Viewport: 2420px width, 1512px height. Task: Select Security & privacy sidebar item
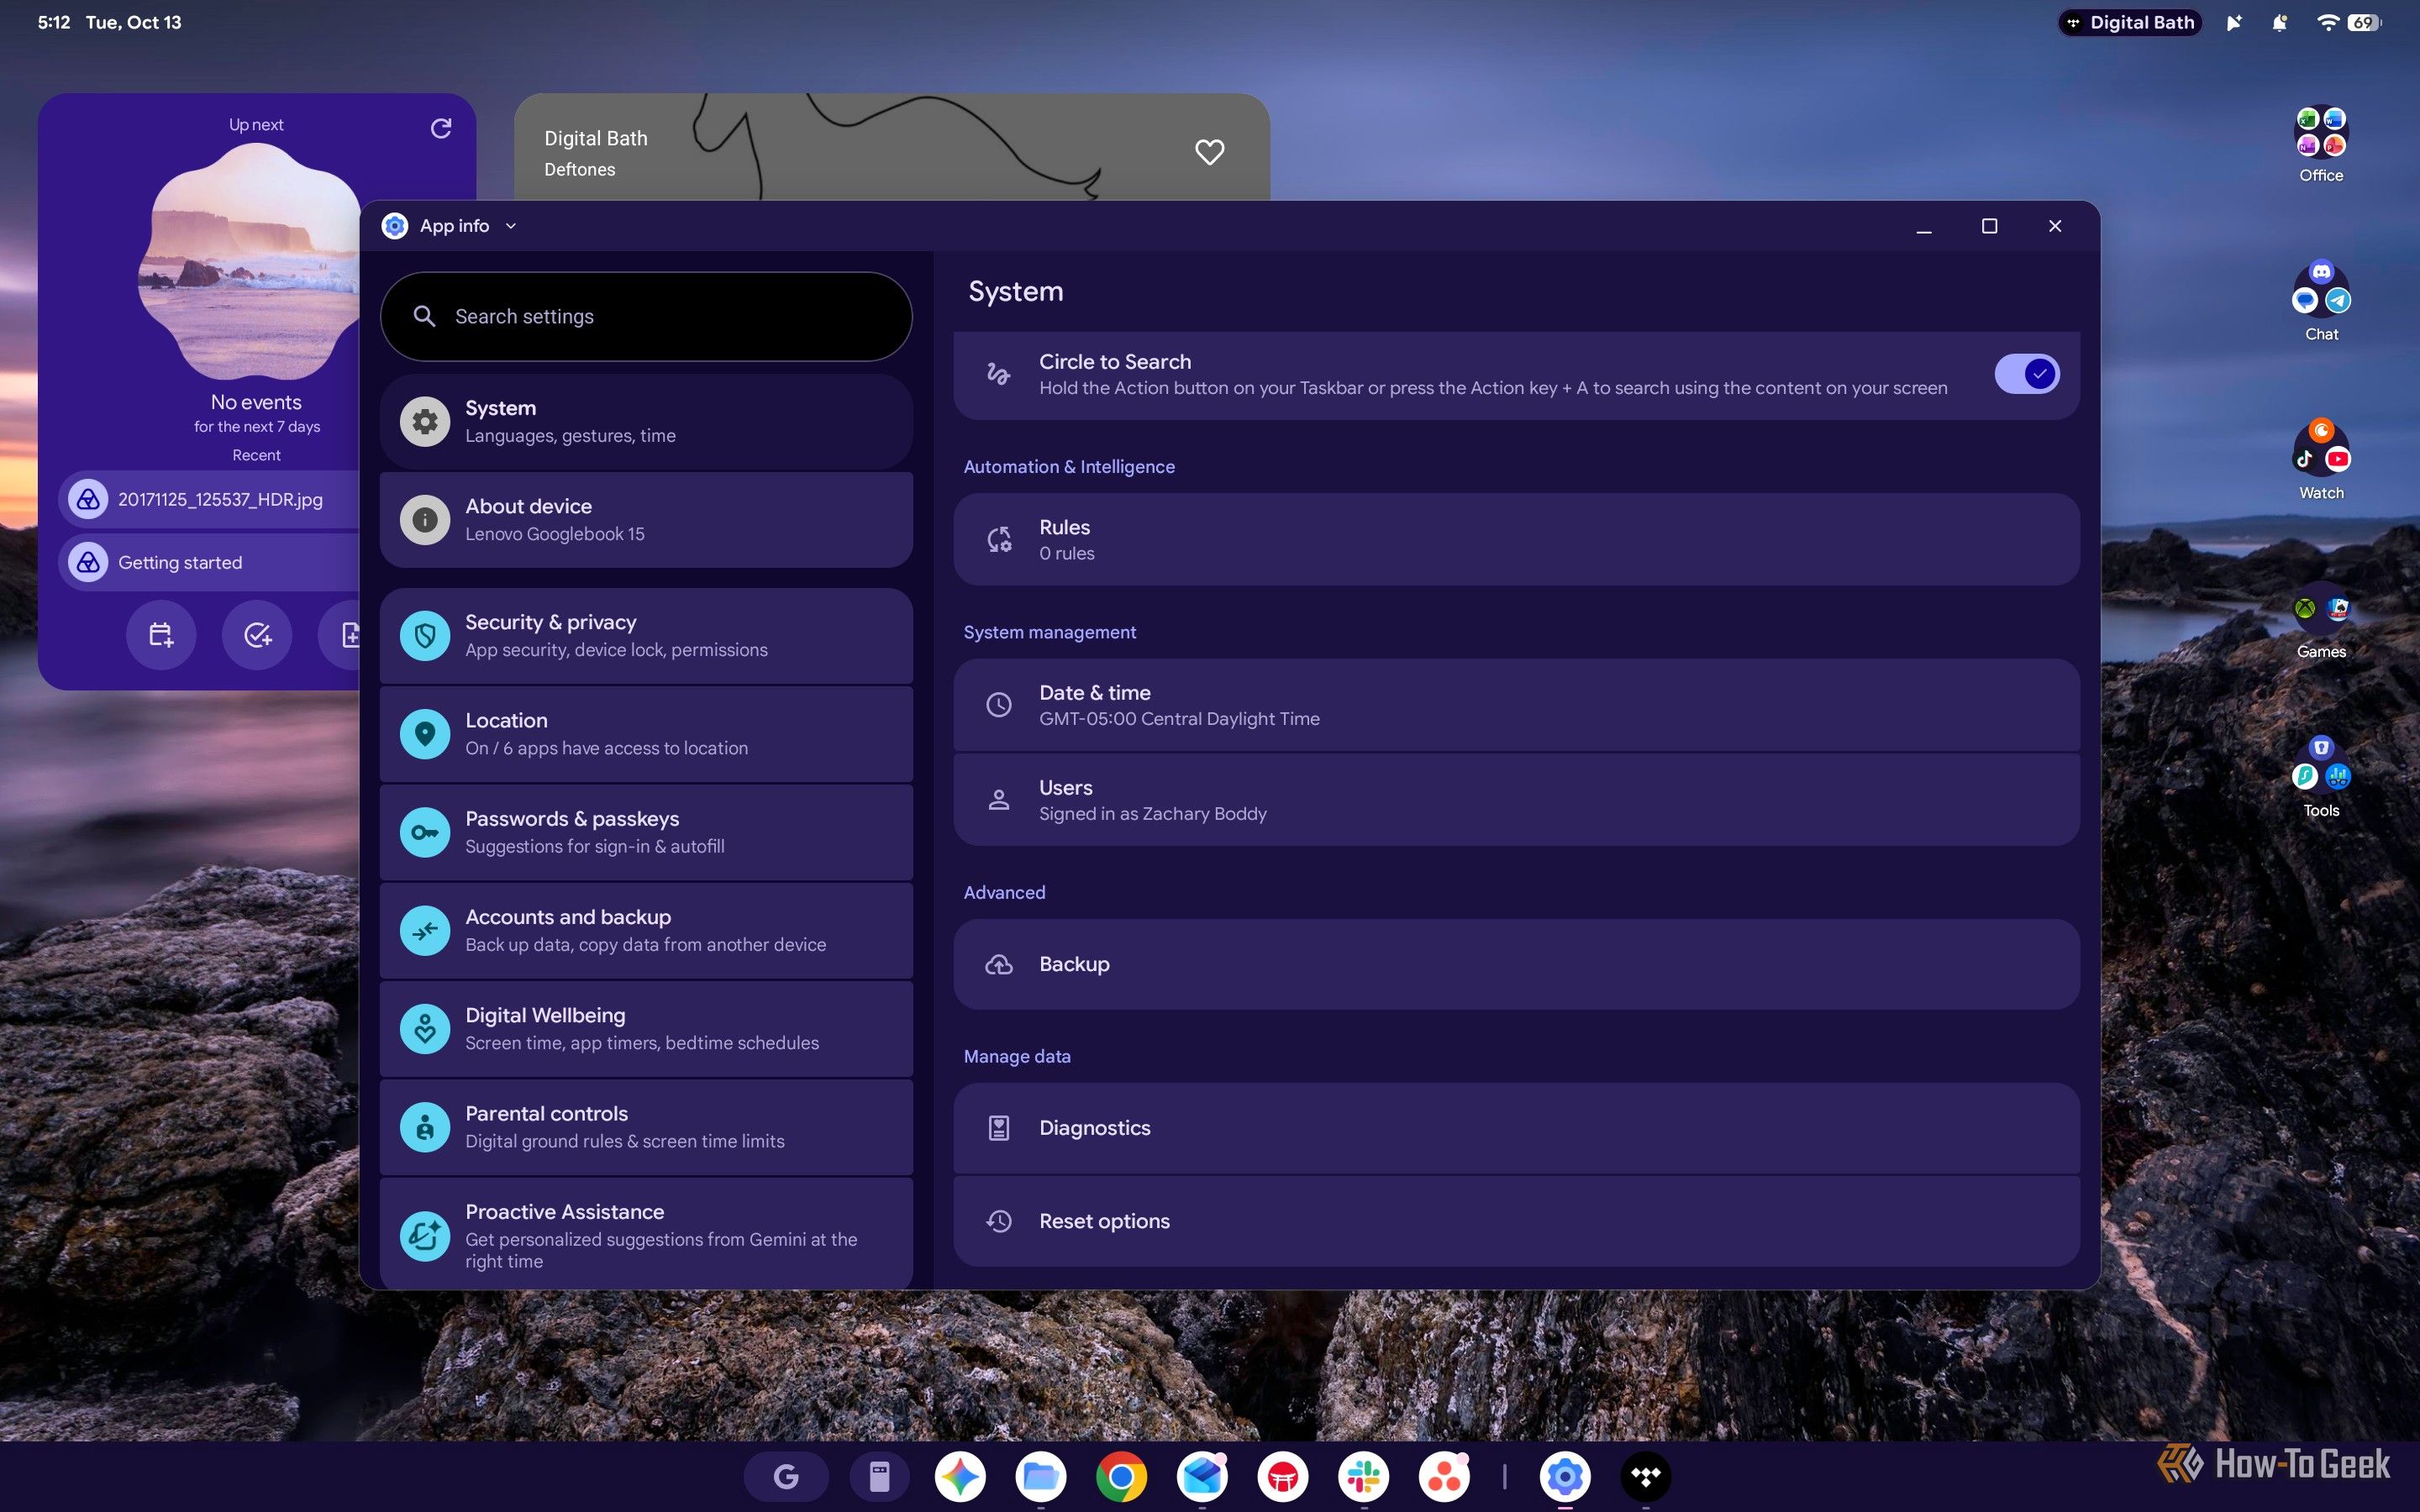pyautogui.click(x=646, y=635)
